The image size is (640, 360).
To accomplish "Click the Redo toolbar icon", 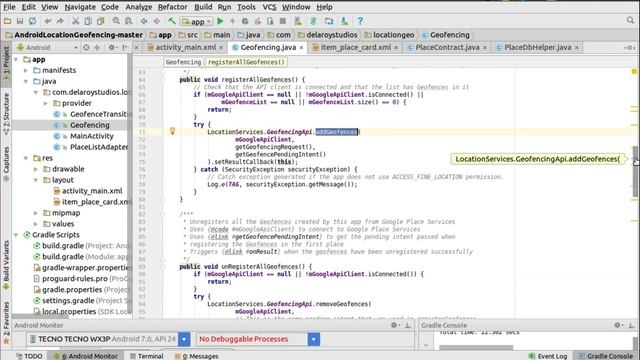I will pos(60,21).
